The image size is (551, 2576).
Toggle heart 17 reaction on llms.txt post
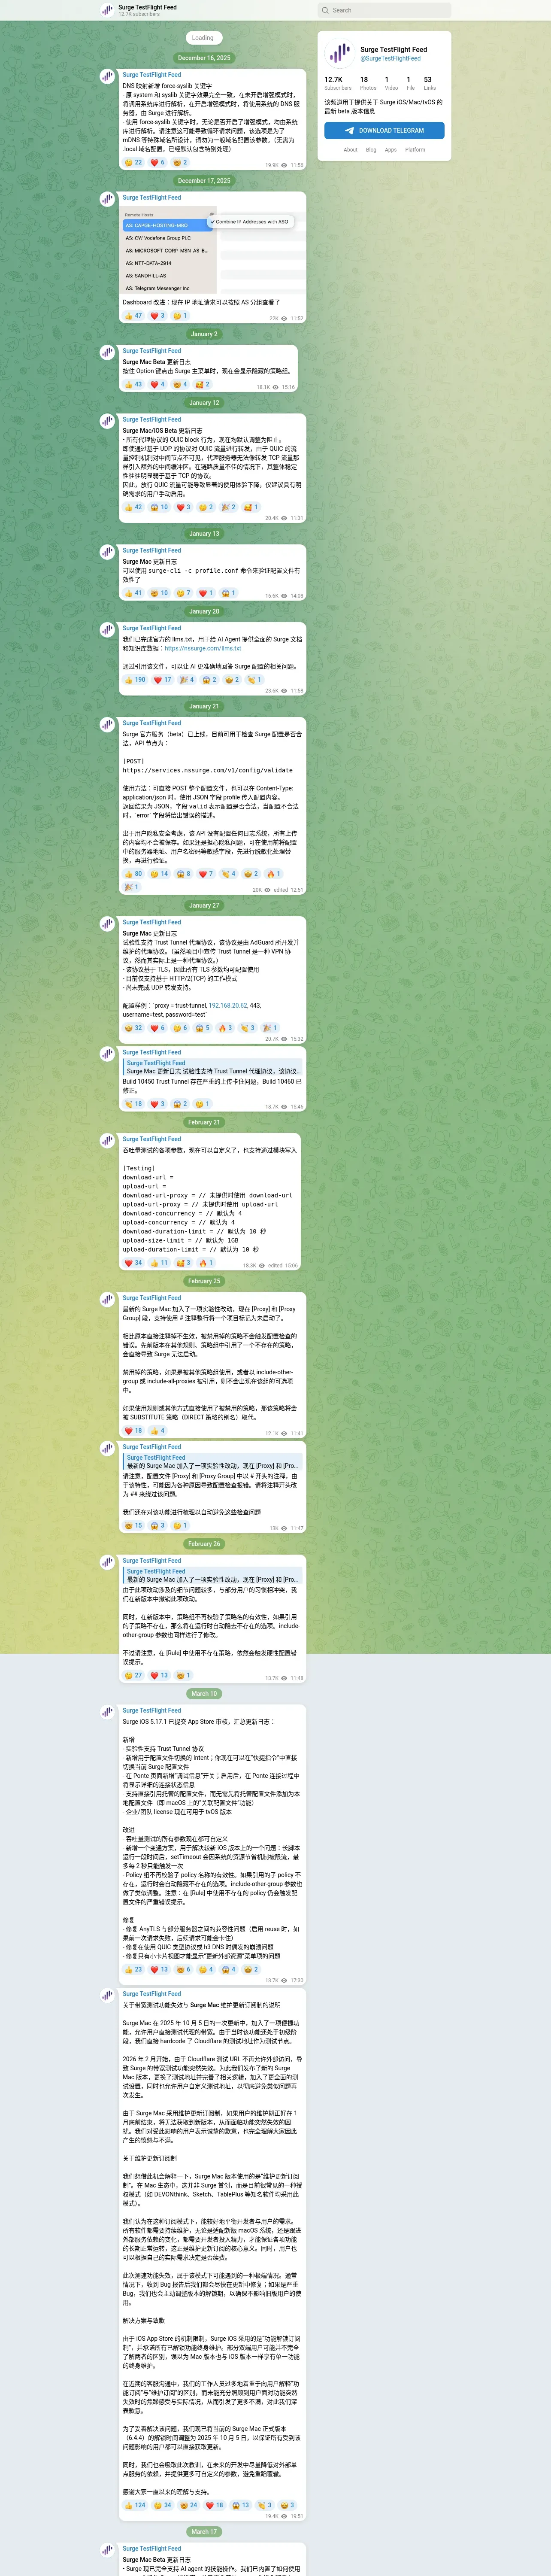[162, 680]
